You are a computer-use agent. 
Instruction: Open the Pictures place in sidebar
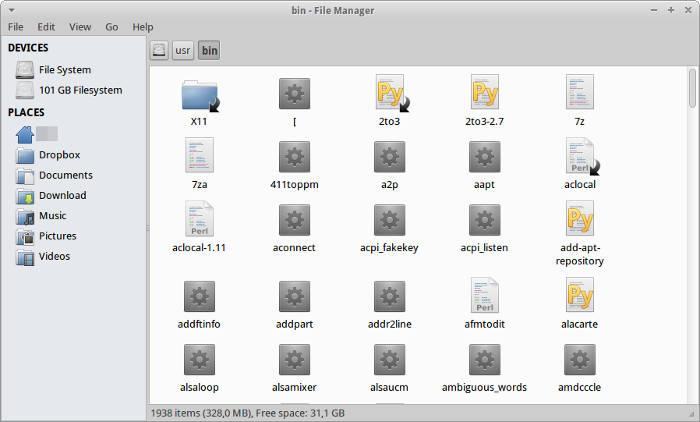click(58, 236)
